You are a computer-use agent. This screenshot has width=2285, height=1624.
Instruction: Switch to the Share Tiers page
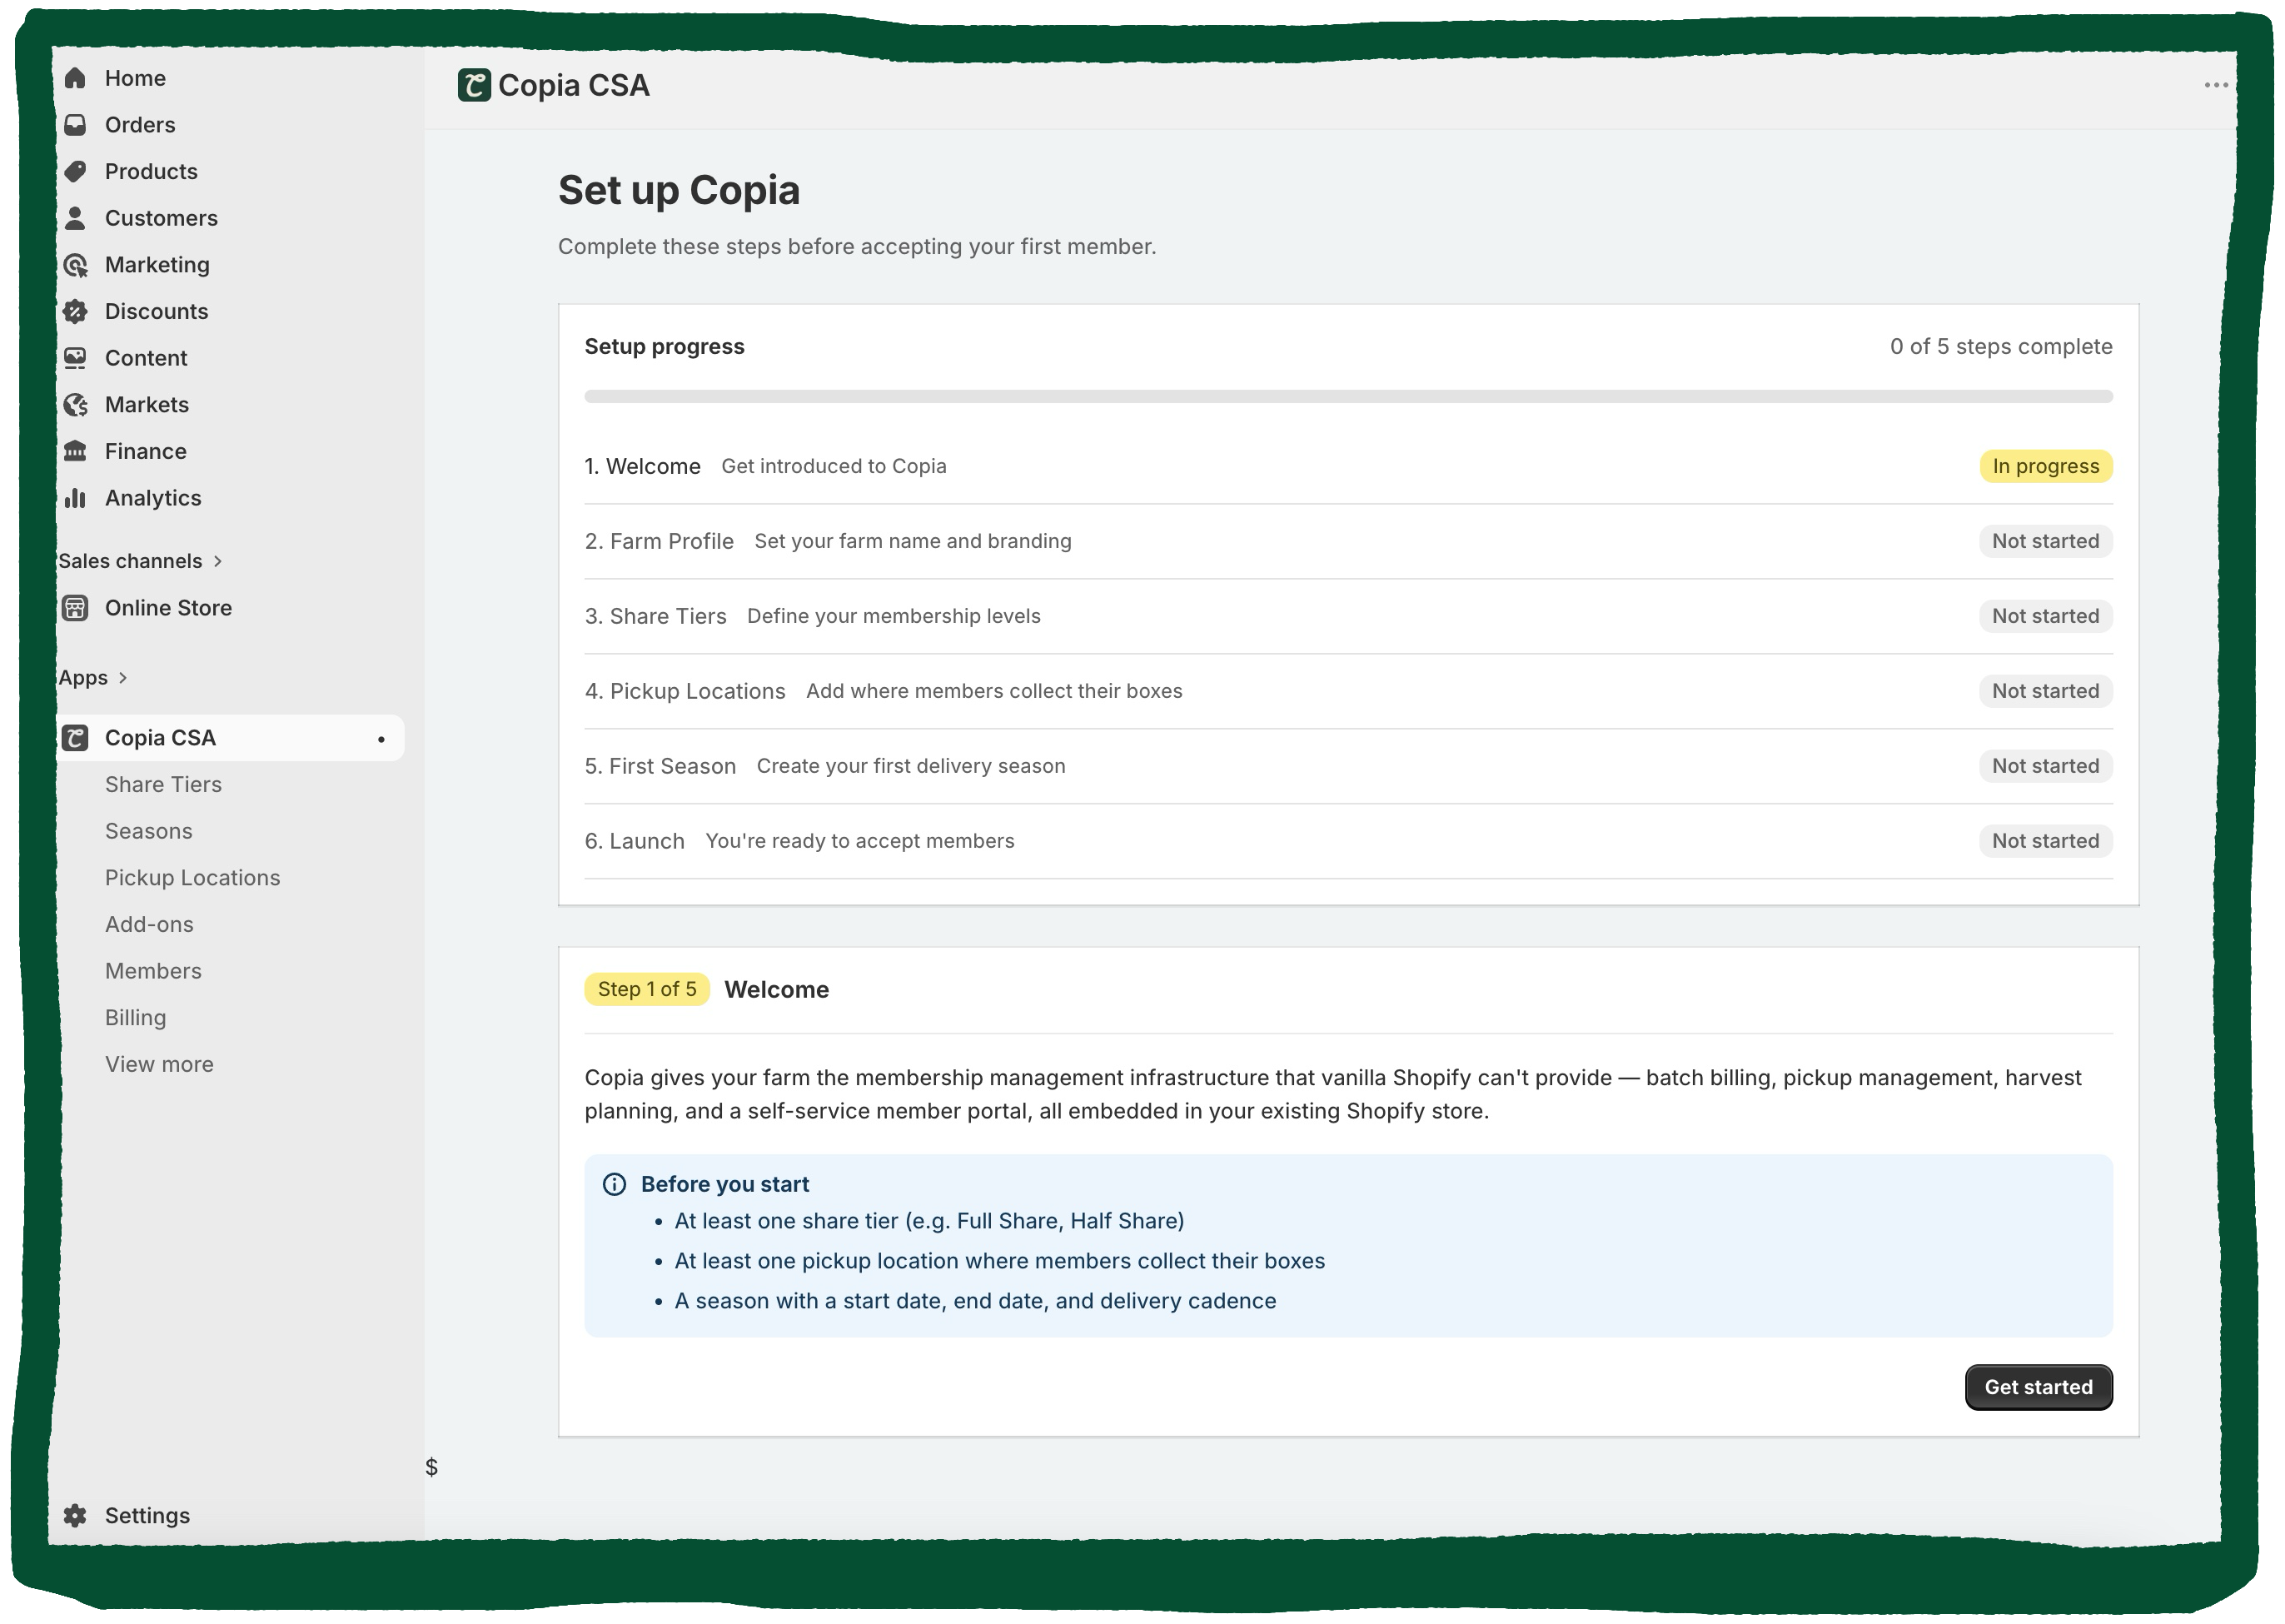tap(163, 784)
